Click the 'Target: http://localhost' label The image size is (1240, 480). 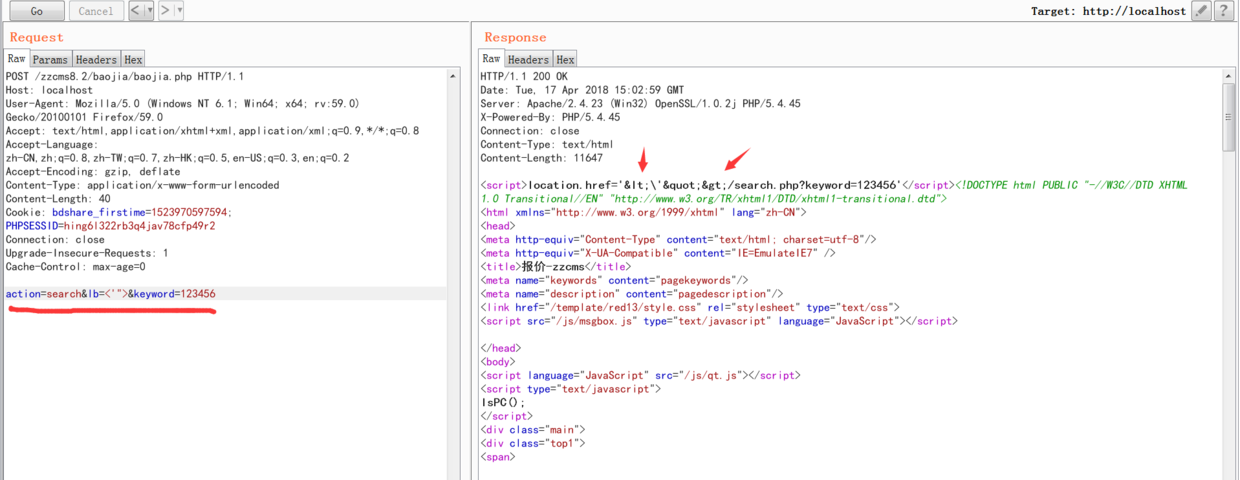tap(1108, 12)
